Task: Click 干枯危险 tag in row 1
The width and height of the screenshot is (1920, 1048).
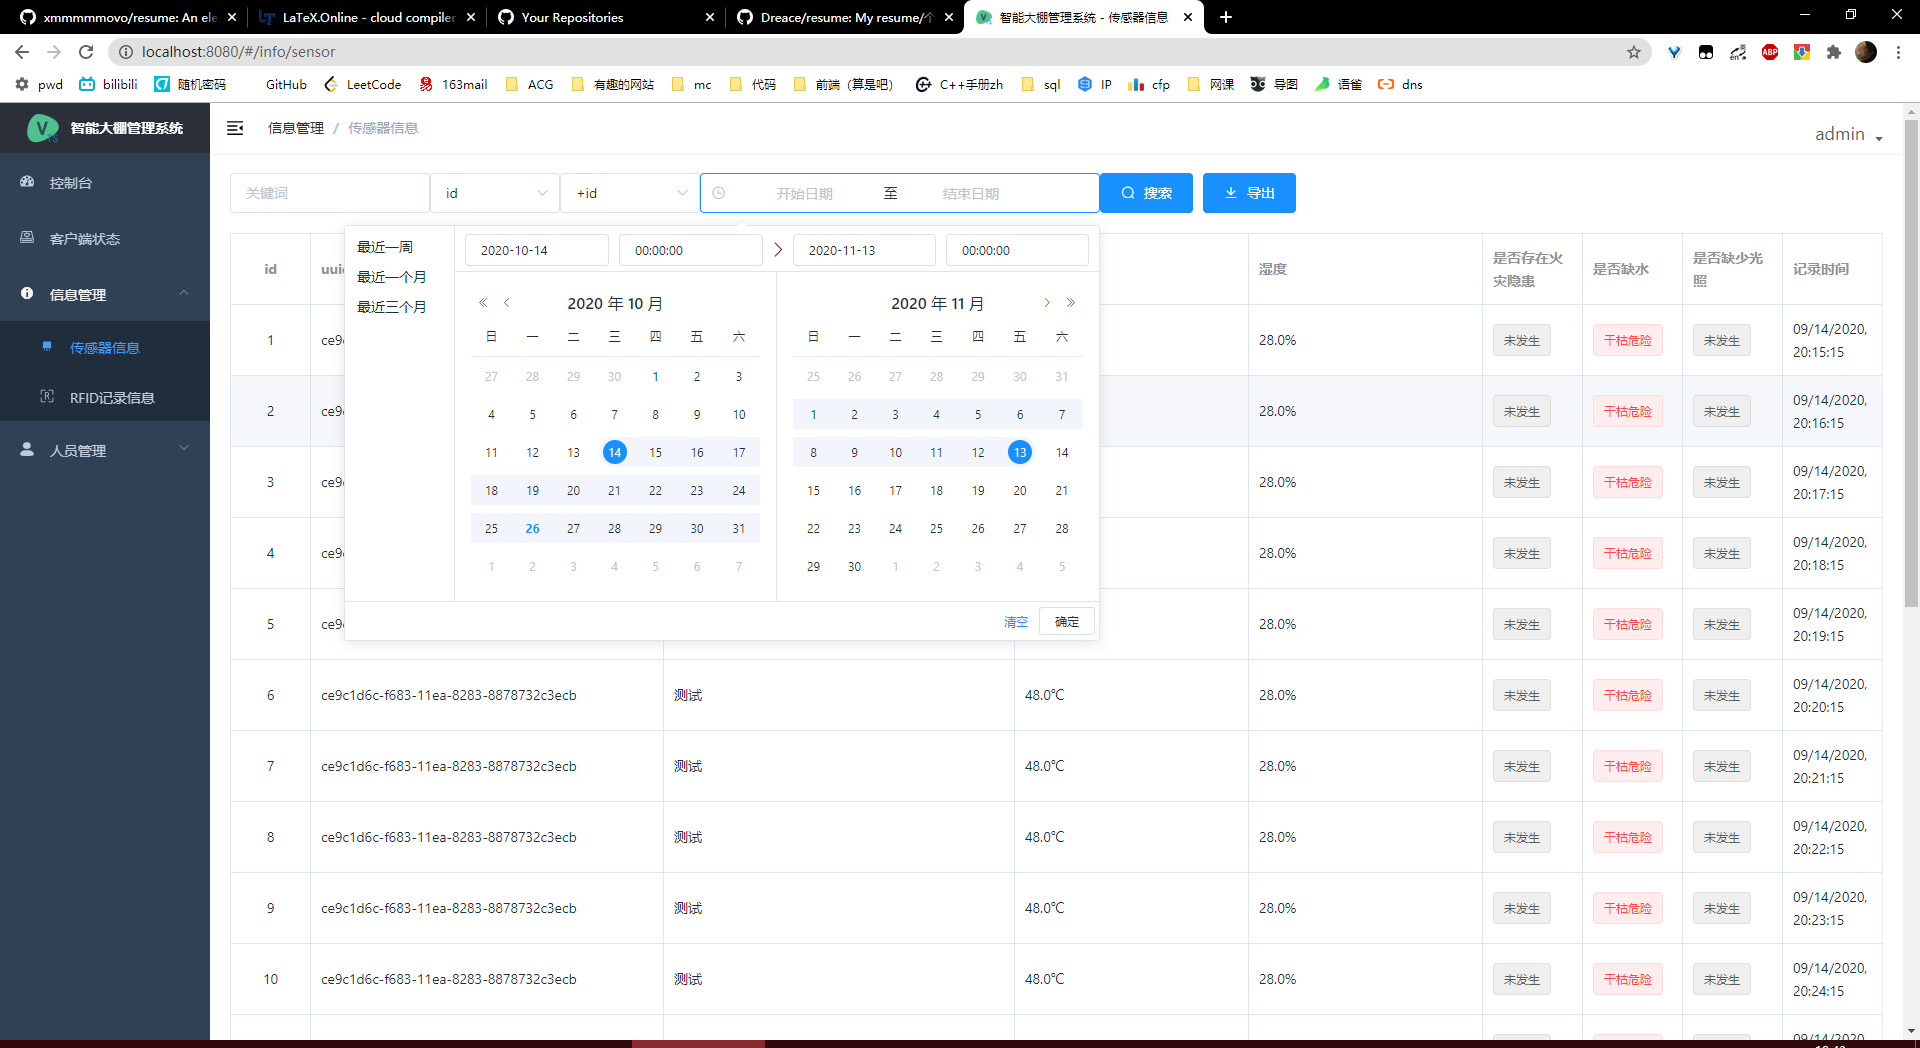Action: (x=1628, y=340)
